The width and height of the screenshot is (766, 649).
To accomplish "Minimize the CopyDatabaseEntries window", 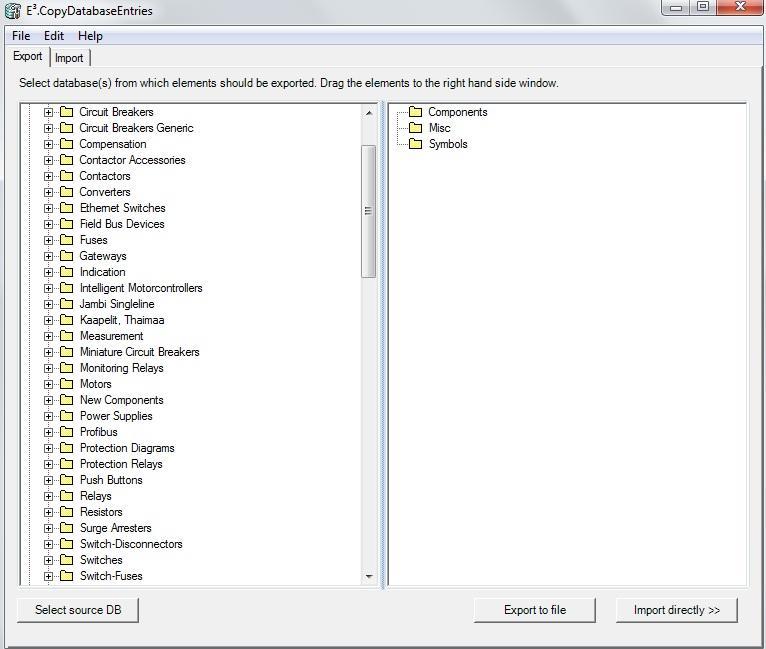I will [676, 7].
